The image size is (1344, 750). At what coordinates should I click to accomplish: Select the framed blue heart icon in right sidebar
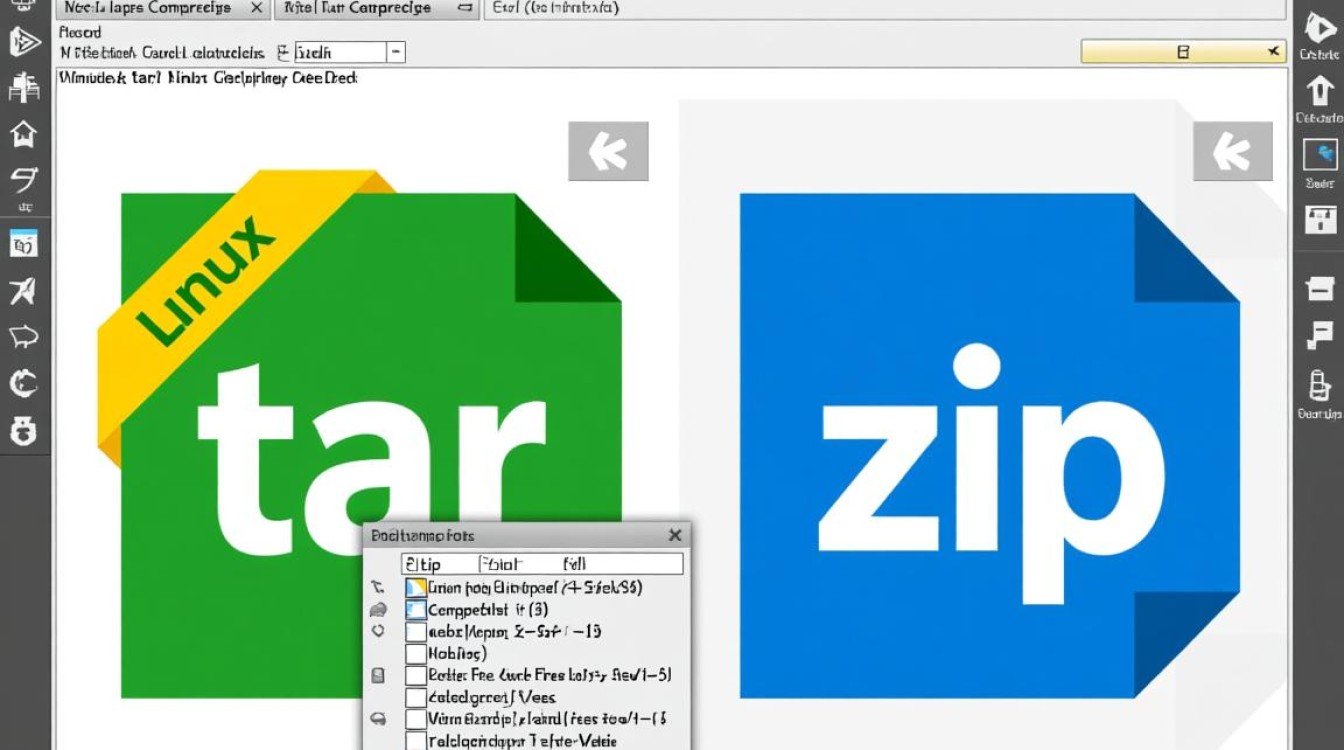[1319, 155]
